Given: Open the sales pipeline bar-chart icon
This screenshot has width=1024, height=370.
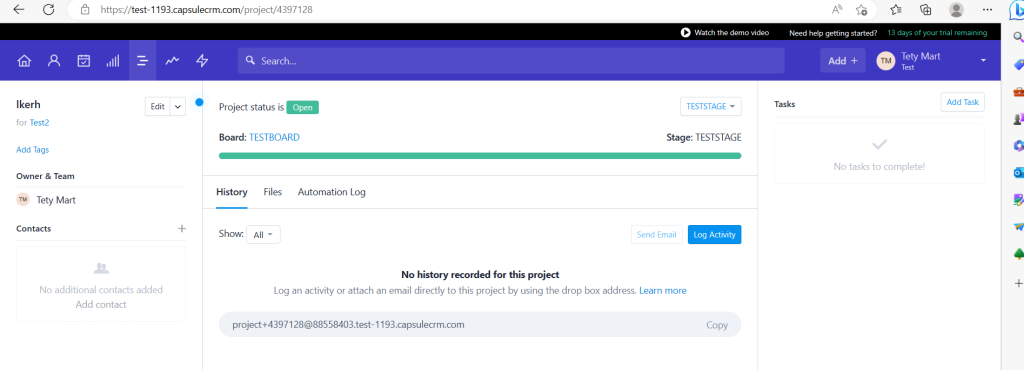Looking at the screenshot, I should pyautogui.click(x=113, y=61).
